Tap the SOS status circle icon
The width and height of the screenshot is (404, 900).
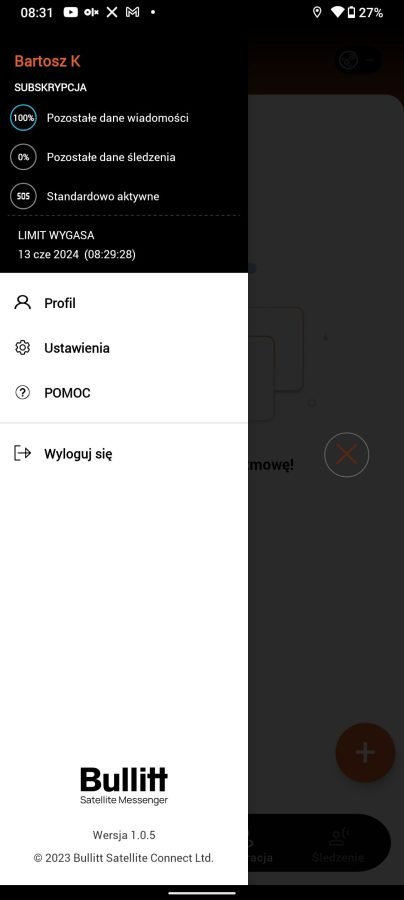click(x=24, y=196)
